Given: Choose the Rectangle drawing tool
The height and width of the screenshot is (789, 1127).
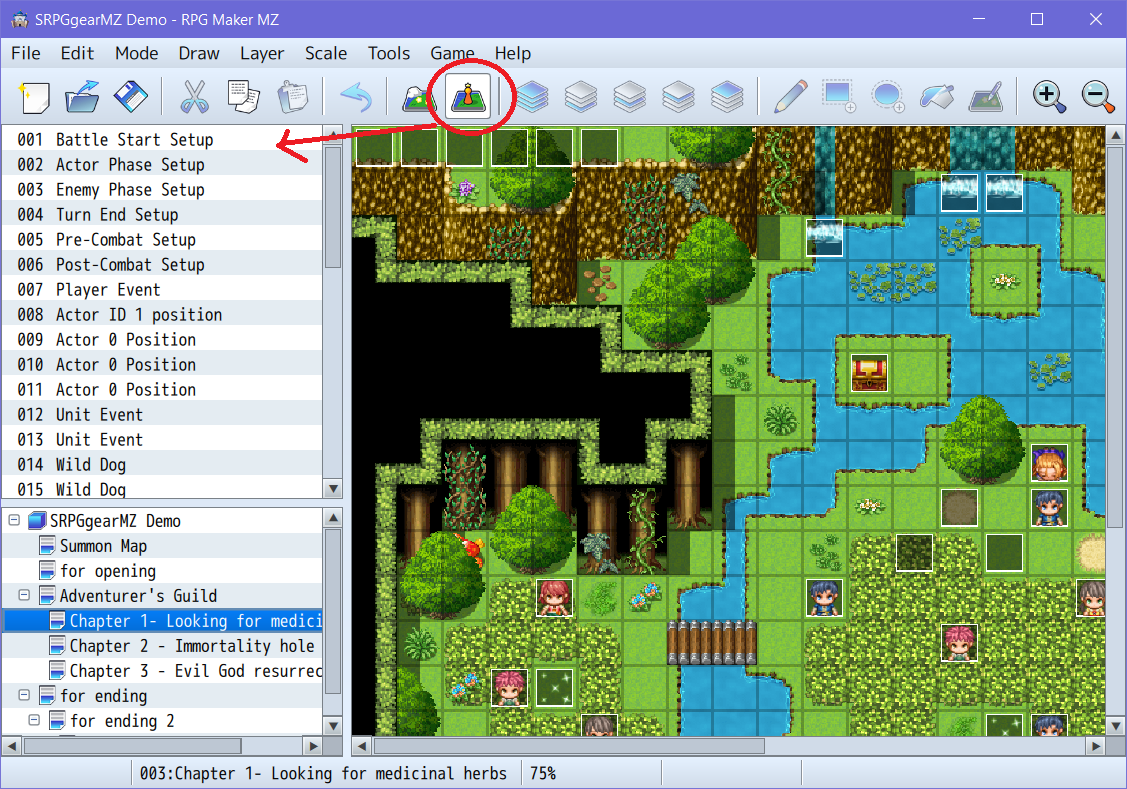Looking at the screenshot, I should (840, 96).
